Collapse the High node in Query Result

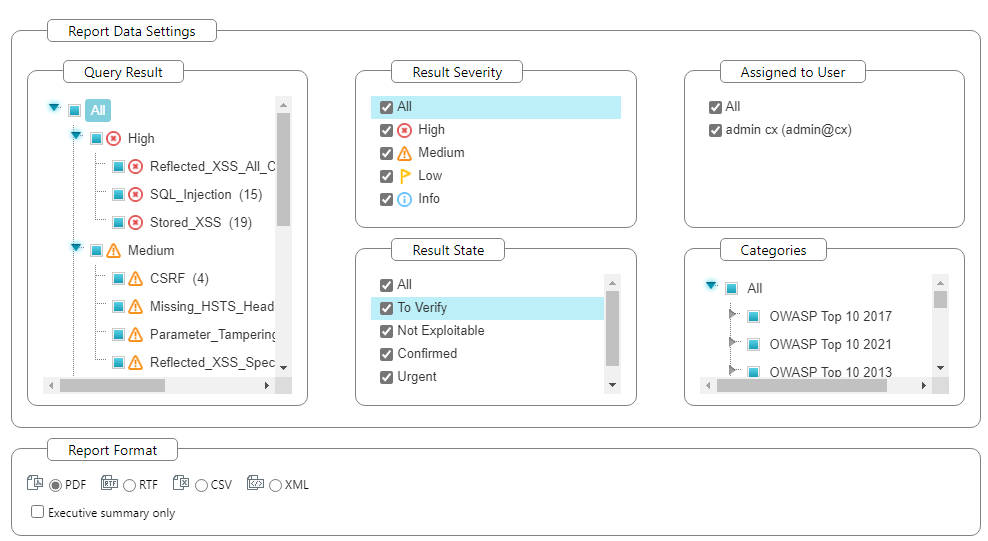(x=76, y=135)
